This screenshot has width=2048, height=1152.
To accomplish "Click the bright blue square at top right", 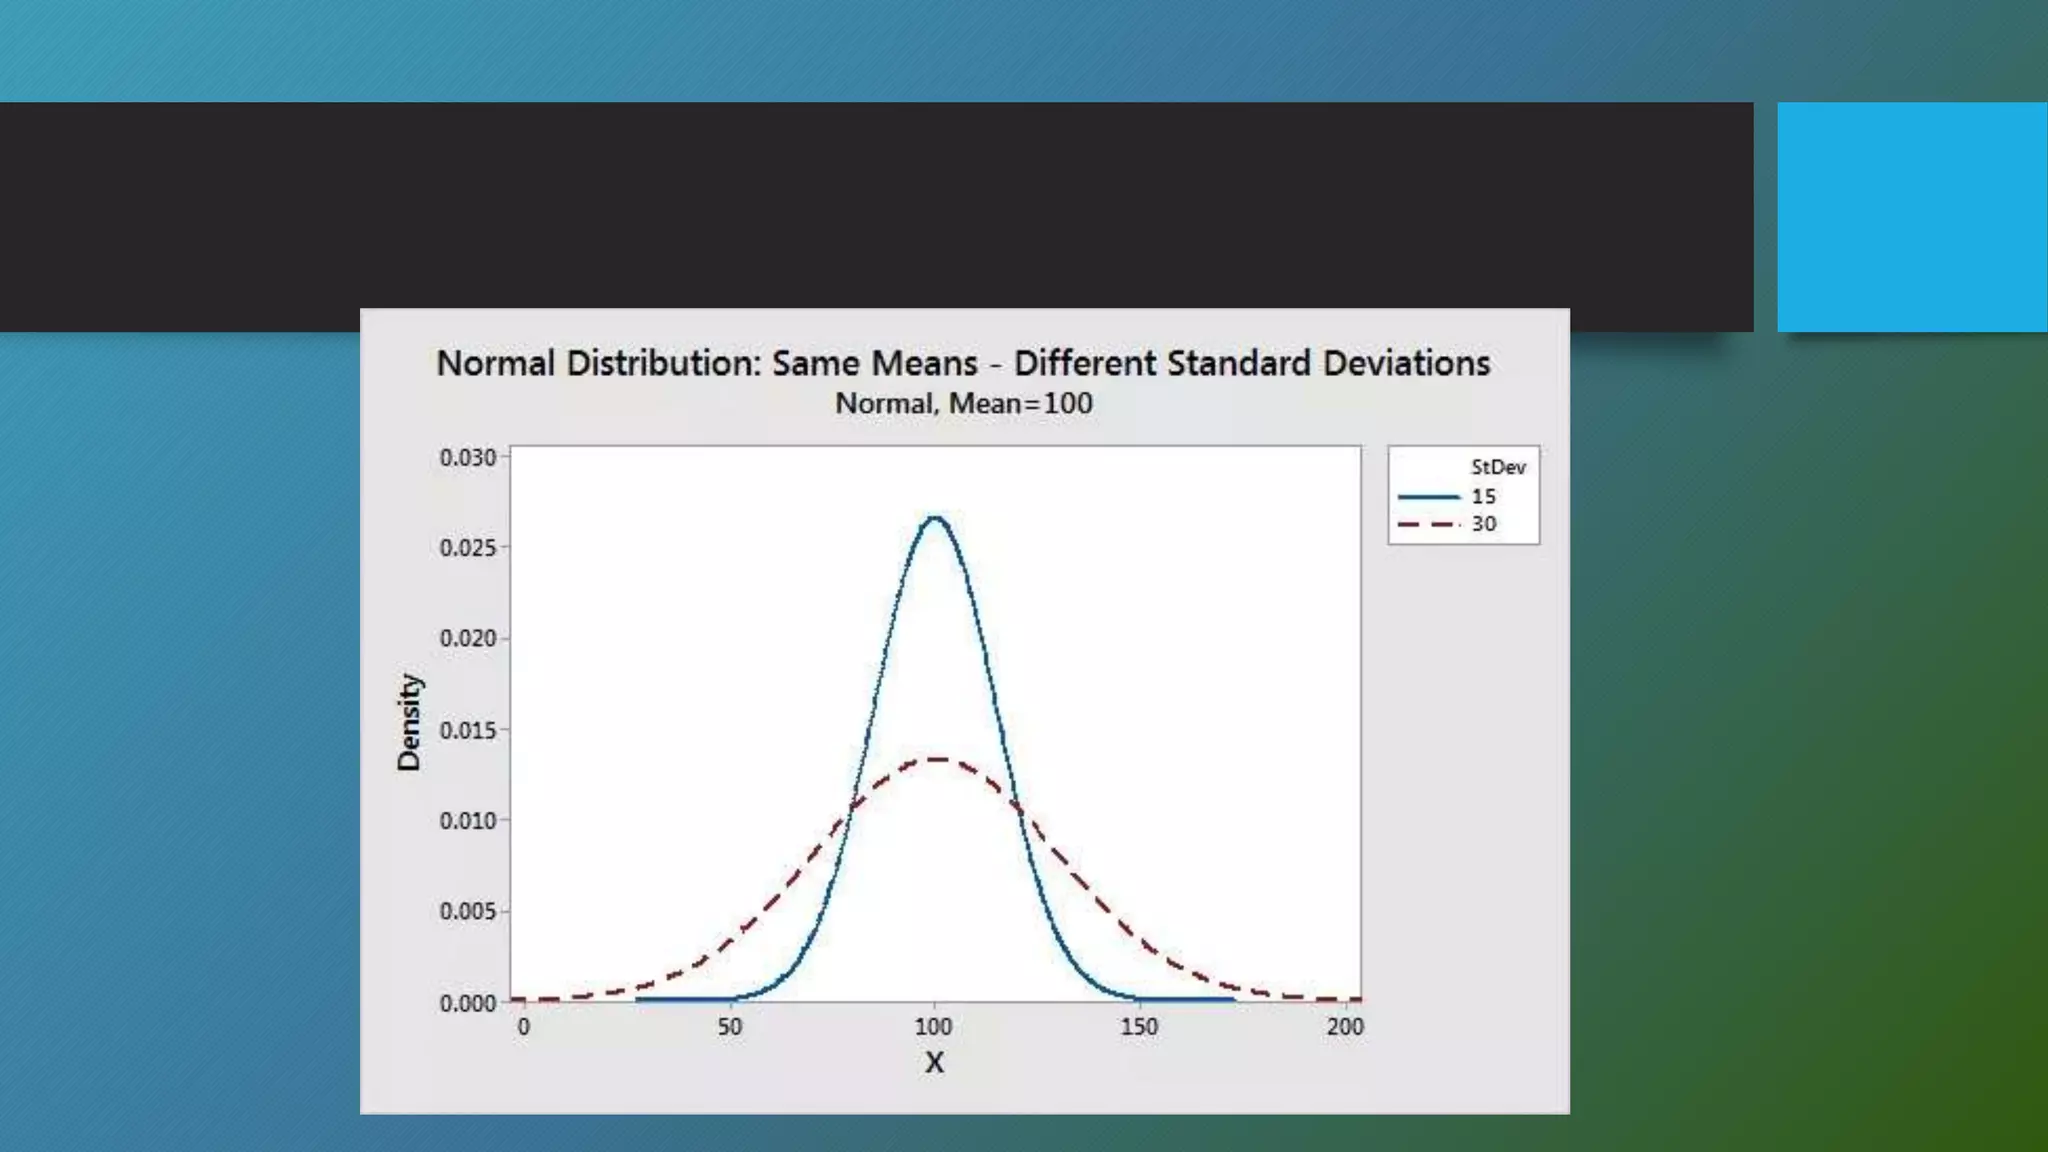I will tap(1911, 217).
